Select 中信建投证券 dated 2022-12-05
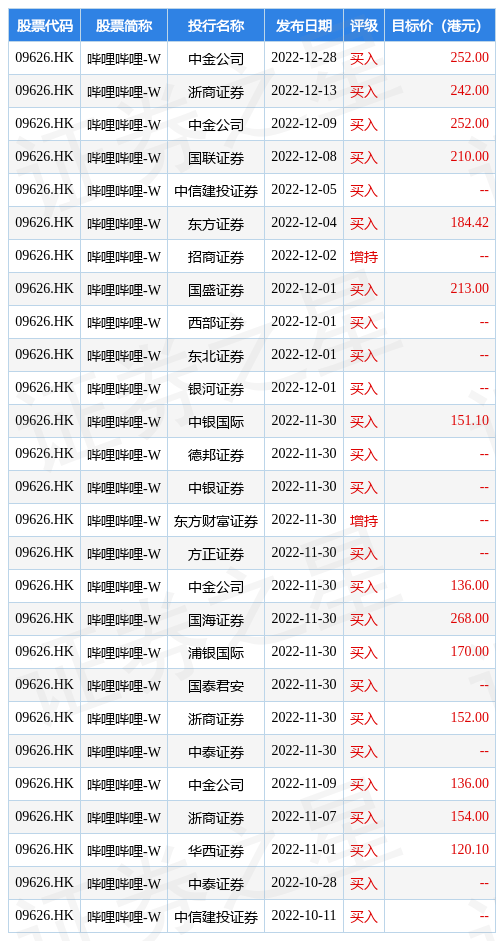 click(216, 190)
